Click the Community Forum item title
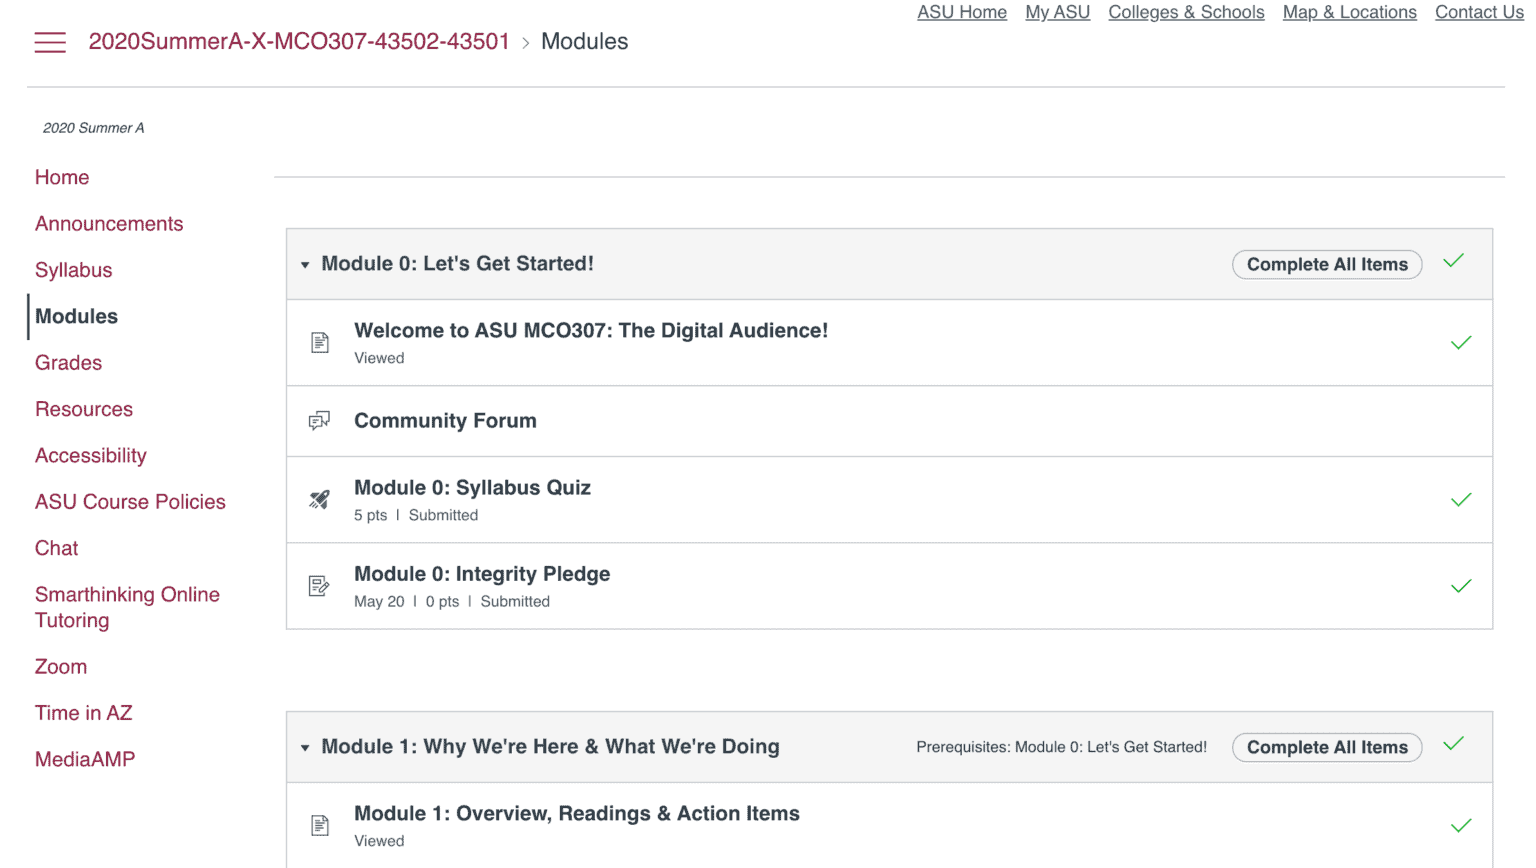 (445, 421)
